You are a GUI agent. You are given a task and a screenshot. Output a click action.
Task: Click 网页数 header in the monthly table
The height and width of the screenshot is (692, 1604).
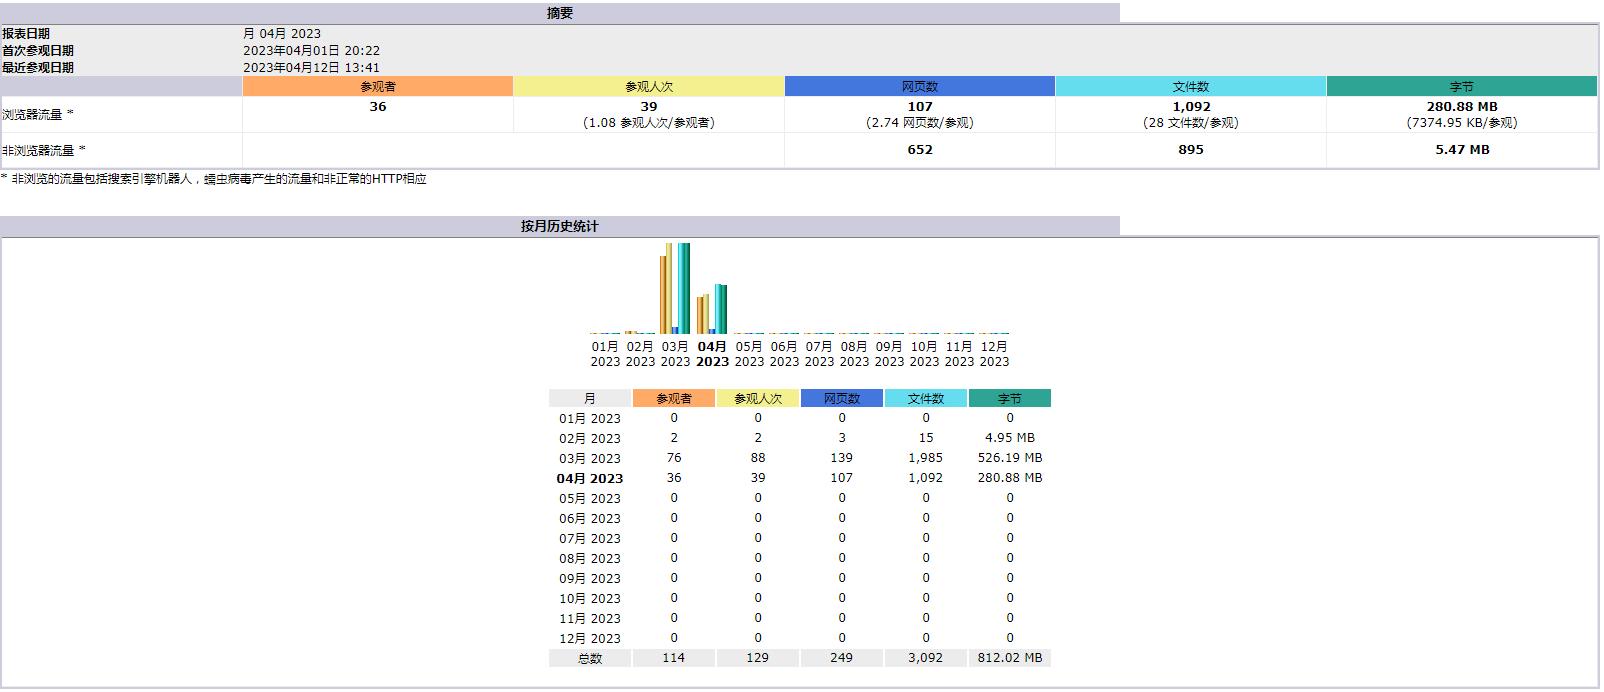coord(841,398)
